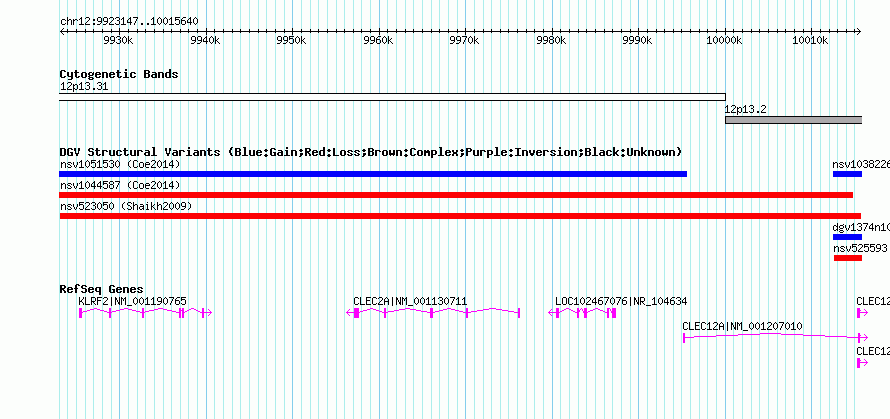890x419 pixels.
Task: Click the KLRF2 gene exon glyph
Action: [x=145, y=313]
